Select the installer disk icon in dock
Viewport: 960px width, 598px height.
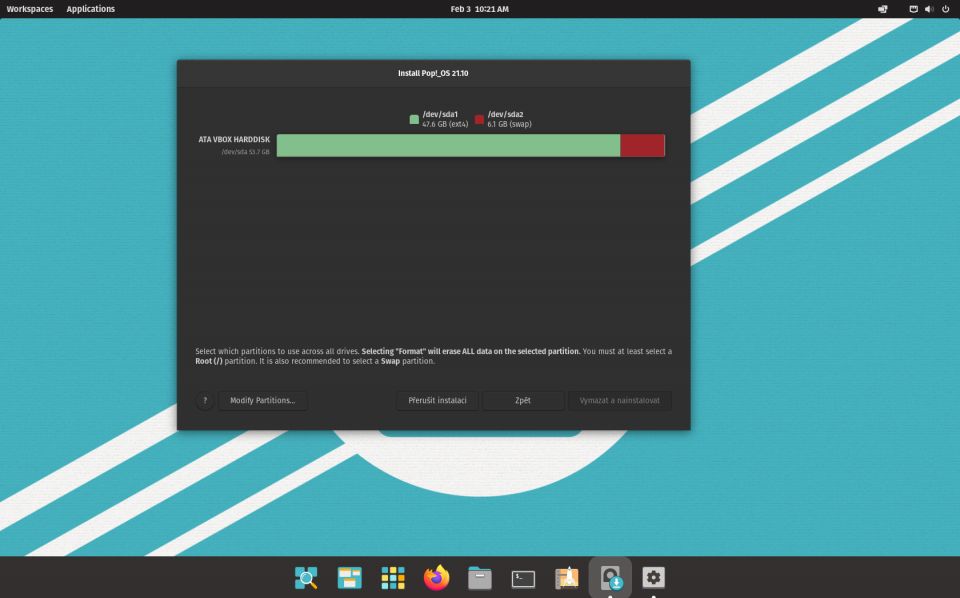(x=610, y=577)
